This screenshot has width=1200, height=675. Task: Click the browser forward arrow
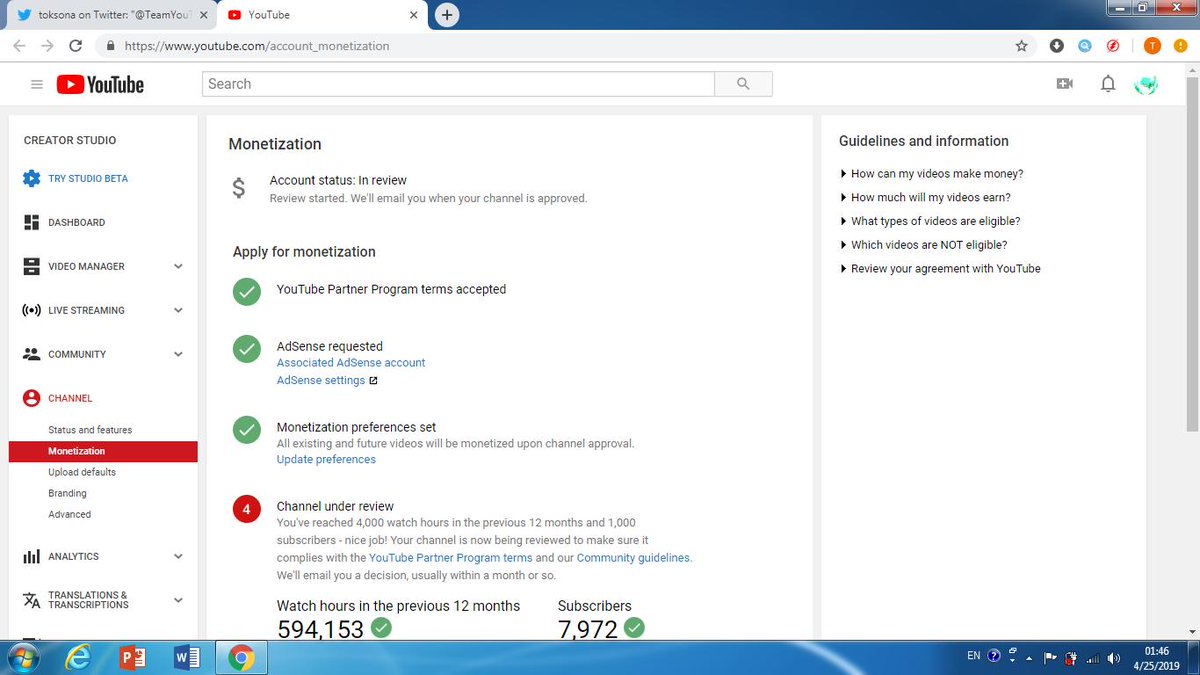[47, 46]
